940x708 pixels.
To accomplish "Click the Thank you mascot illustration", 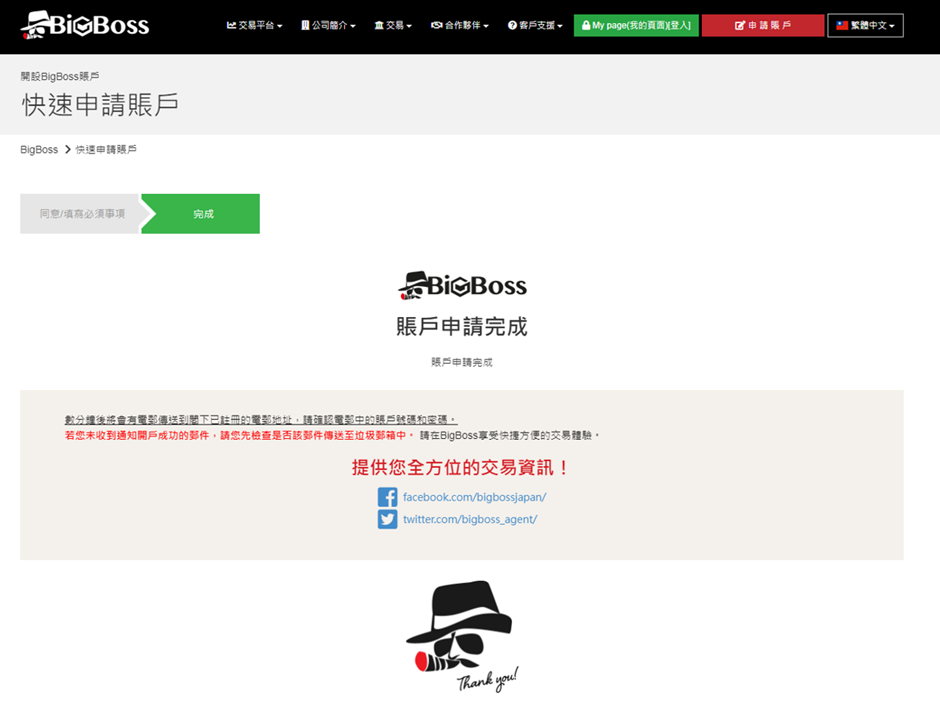I will (462, 637).
